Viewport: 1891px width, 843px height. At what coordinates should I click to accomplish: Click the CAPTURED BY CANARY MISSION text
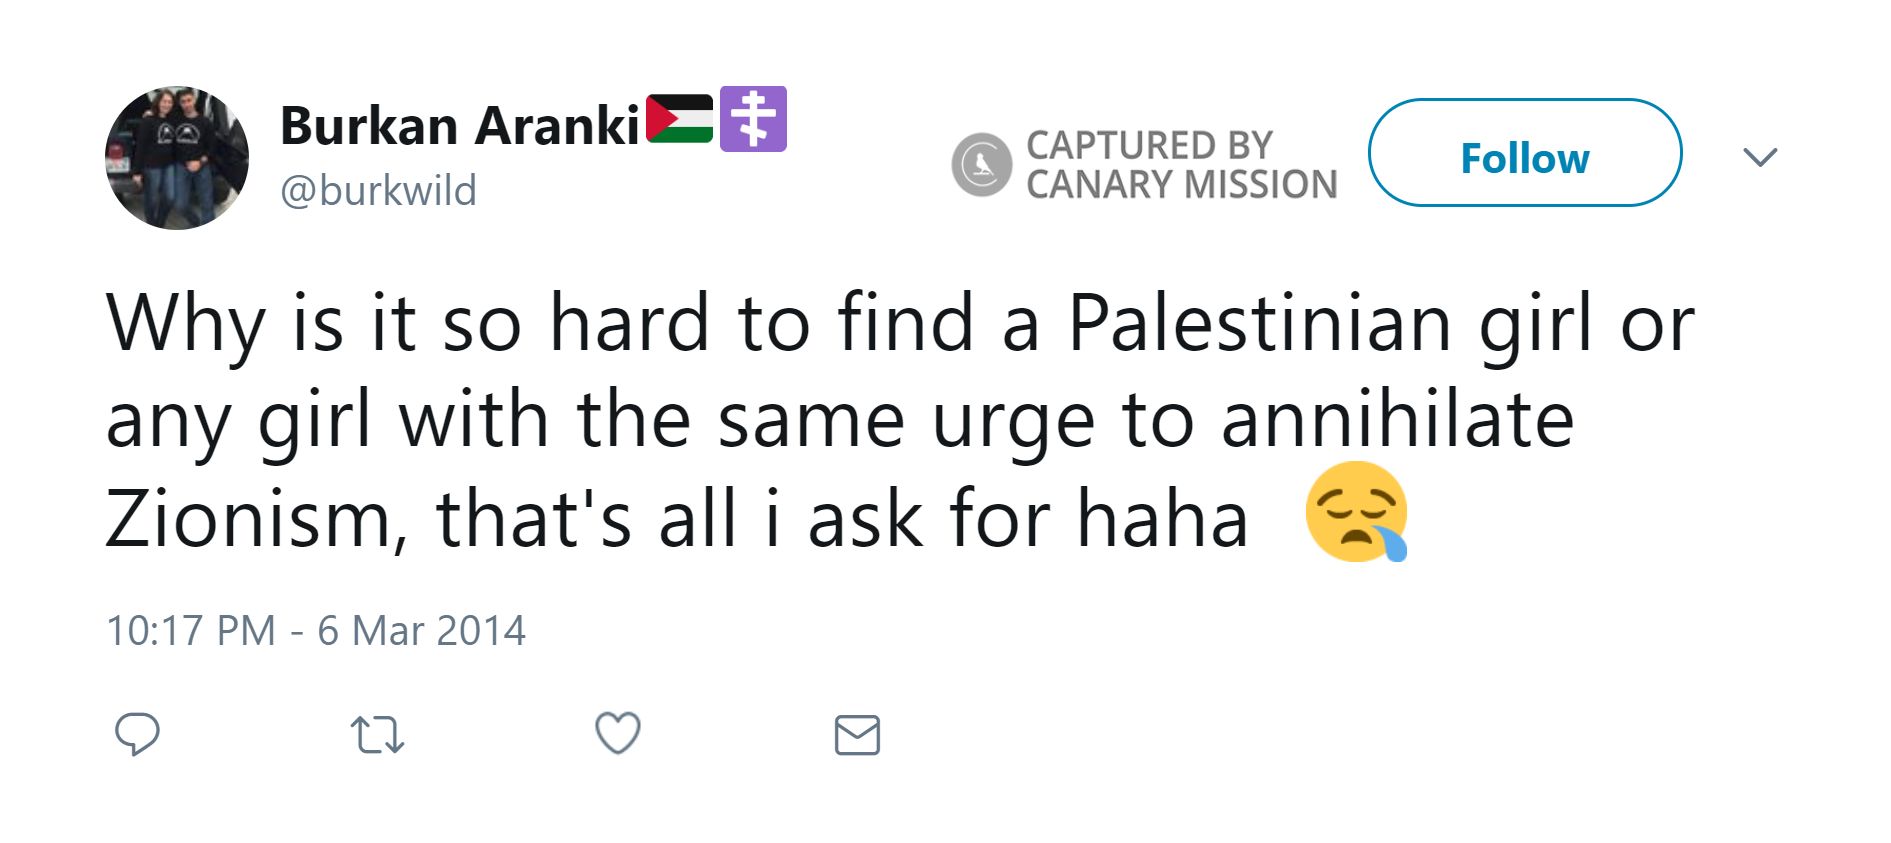coord(1181,165)
